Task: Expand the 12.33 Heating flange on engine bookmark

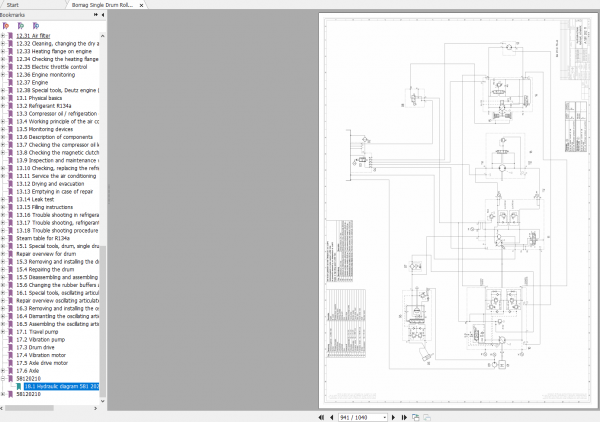Action: click(x=3, y=51)
